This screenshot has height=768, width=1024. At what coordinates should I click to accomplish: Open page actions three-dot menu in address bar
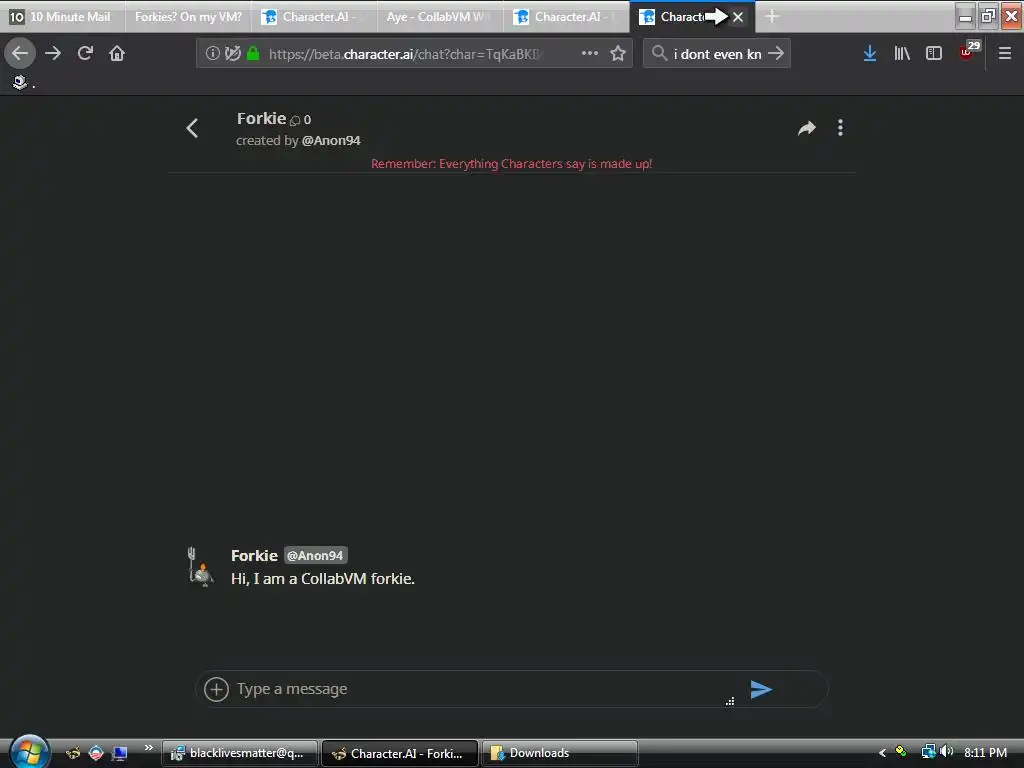(590, 53)
